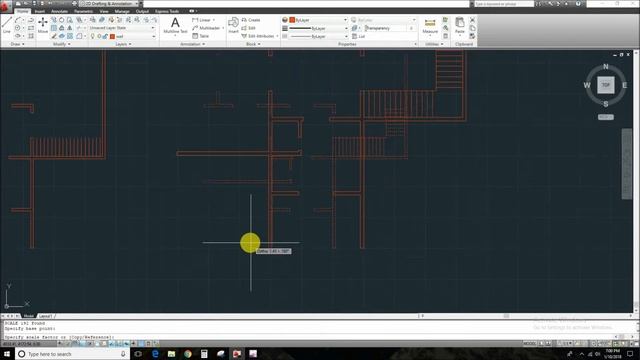Click the AutoCAD application menu logo
The width and height of the screenshot is (640, 360).
click(6, 6)
